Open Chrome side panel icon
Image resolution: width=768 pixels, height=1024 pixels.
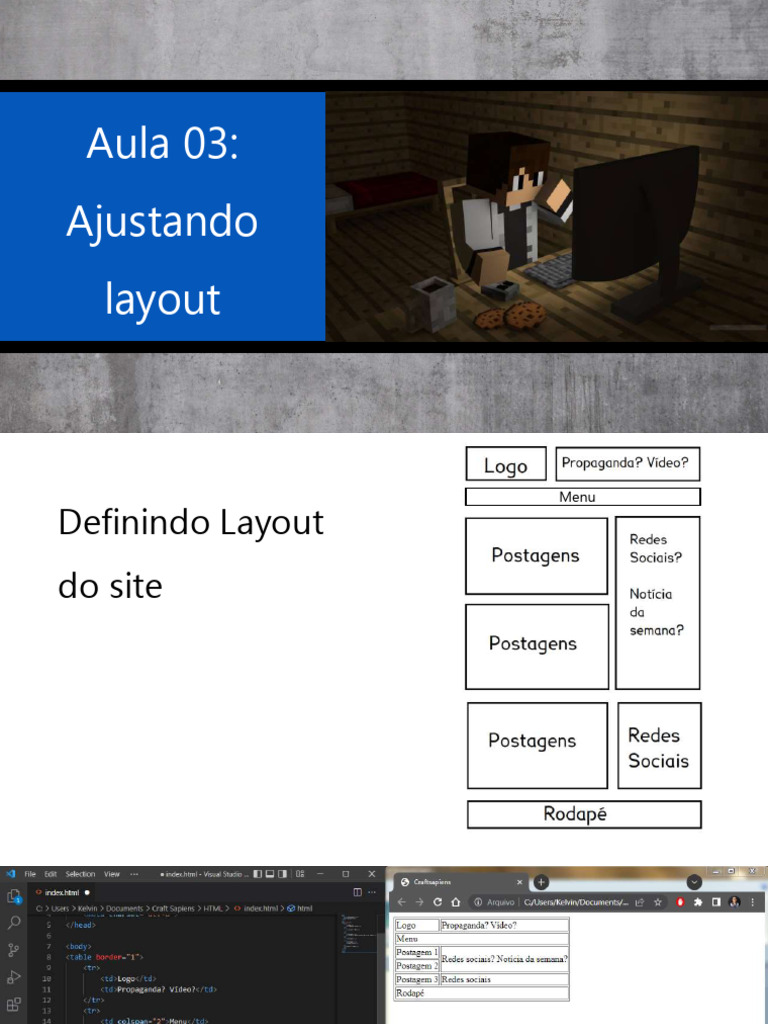coord(716,902)
